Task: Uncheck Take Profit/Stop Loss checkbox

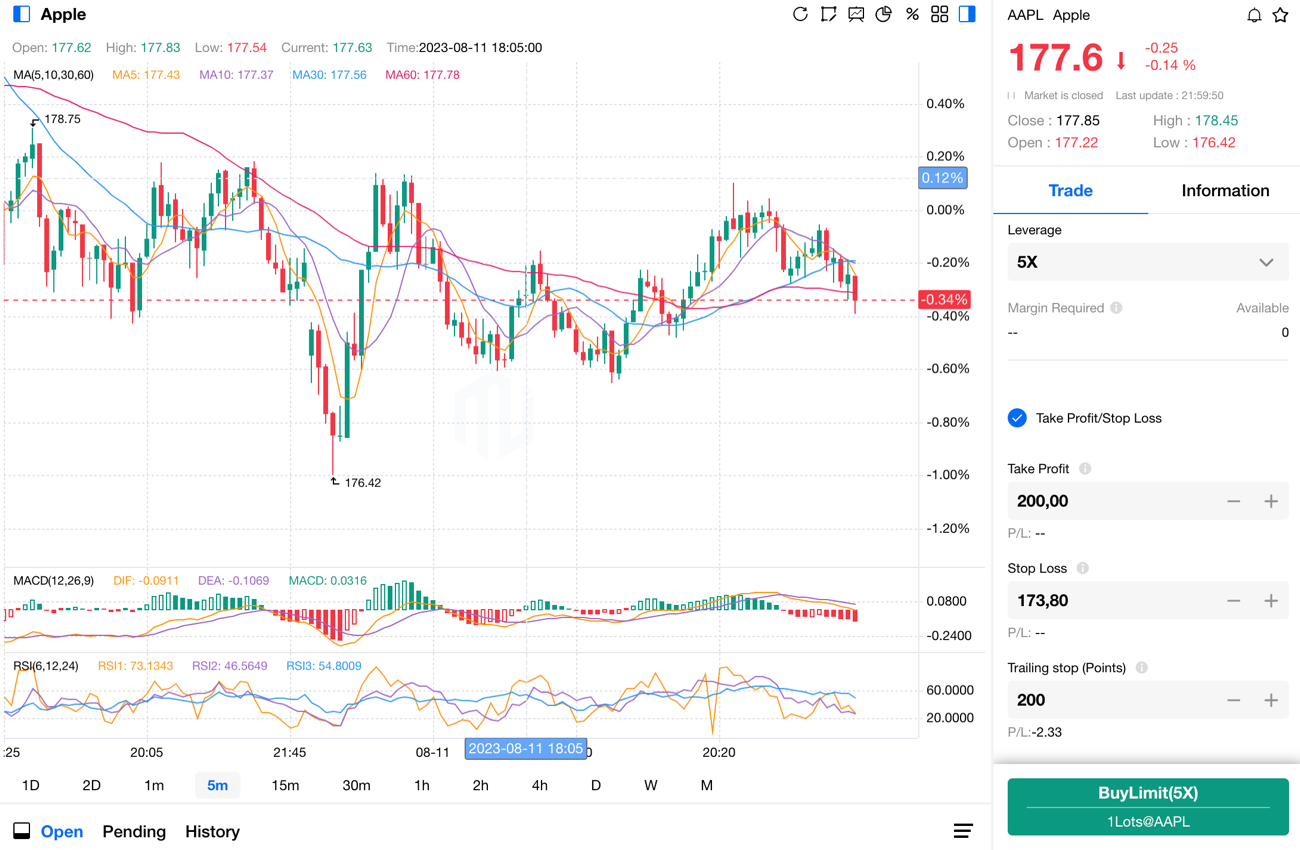Action: [1017, 418]
